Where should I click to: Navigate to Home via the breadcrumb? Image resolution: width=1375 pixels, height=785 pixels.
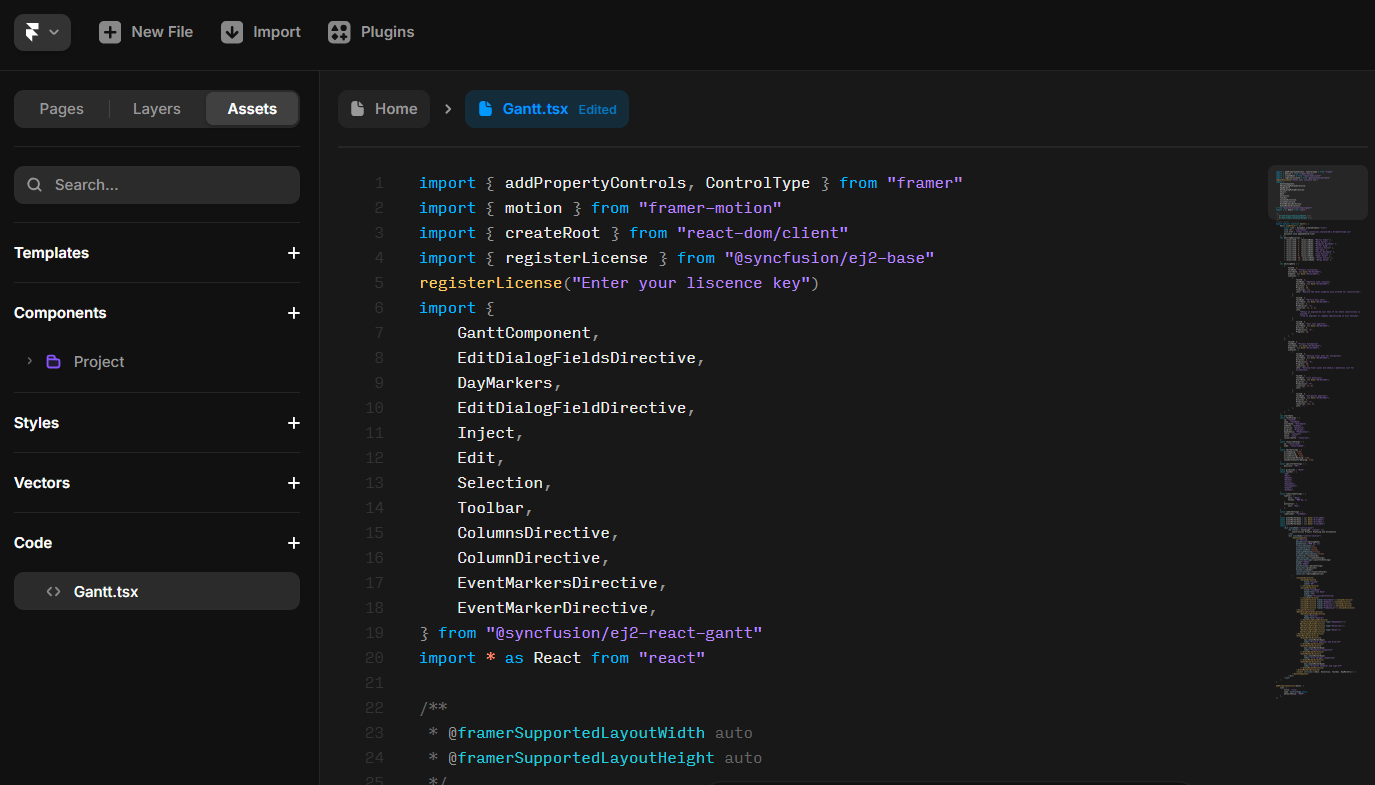click(x=384, y=108)
